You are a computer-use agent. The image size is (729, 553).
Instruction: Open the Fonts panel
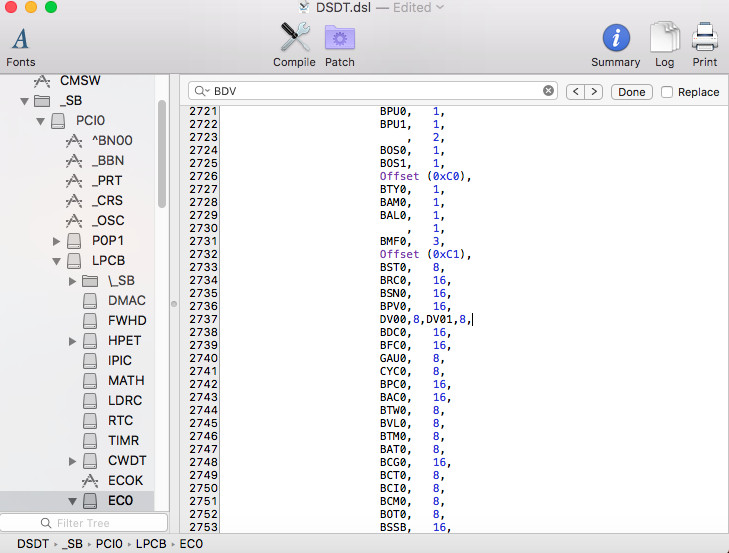tap(20, 46)
